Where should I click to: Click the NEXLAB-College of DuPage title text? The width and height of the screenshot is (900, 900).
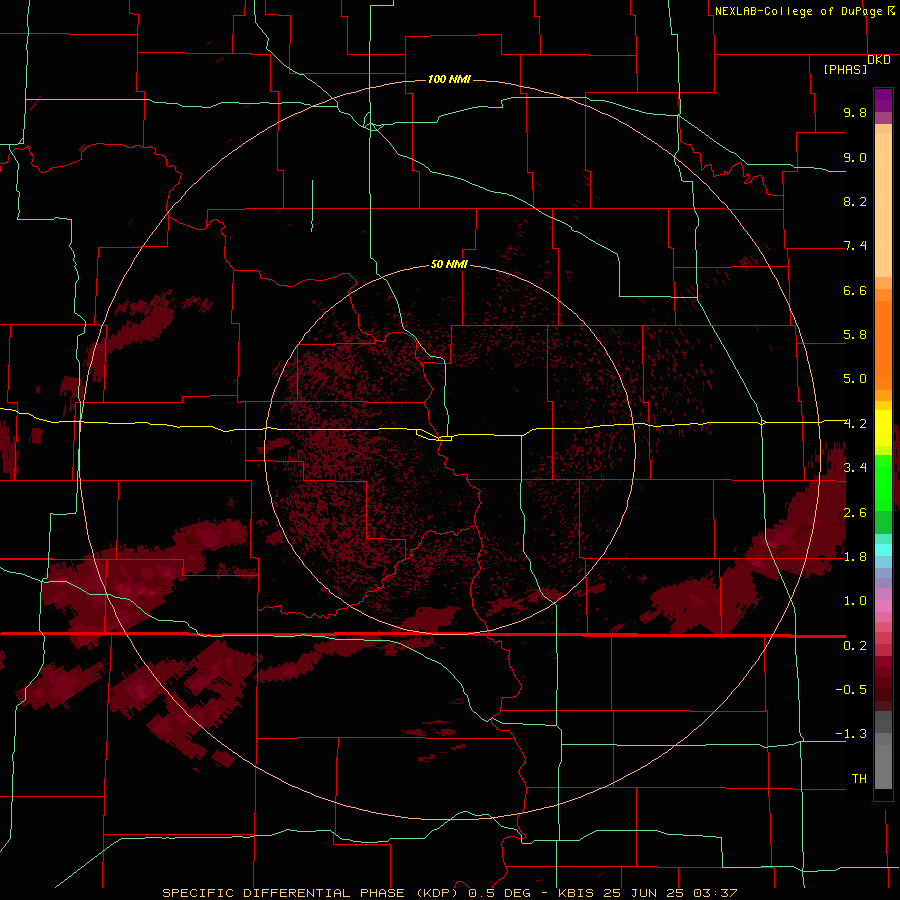point(798,11)
